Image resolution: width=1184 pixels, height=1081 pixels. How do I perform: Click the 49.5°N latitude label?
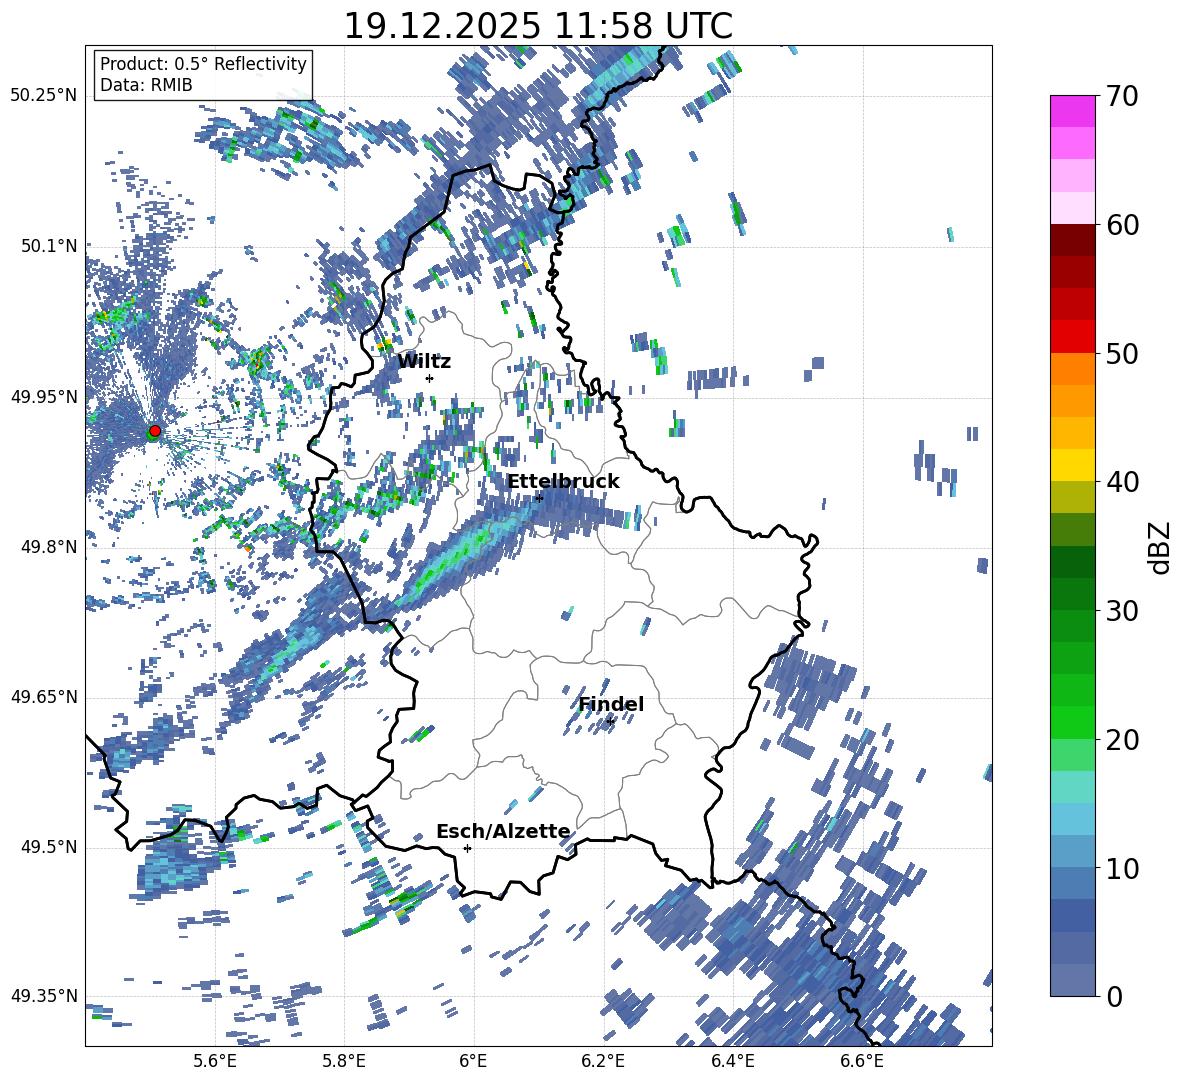point(49,847)
